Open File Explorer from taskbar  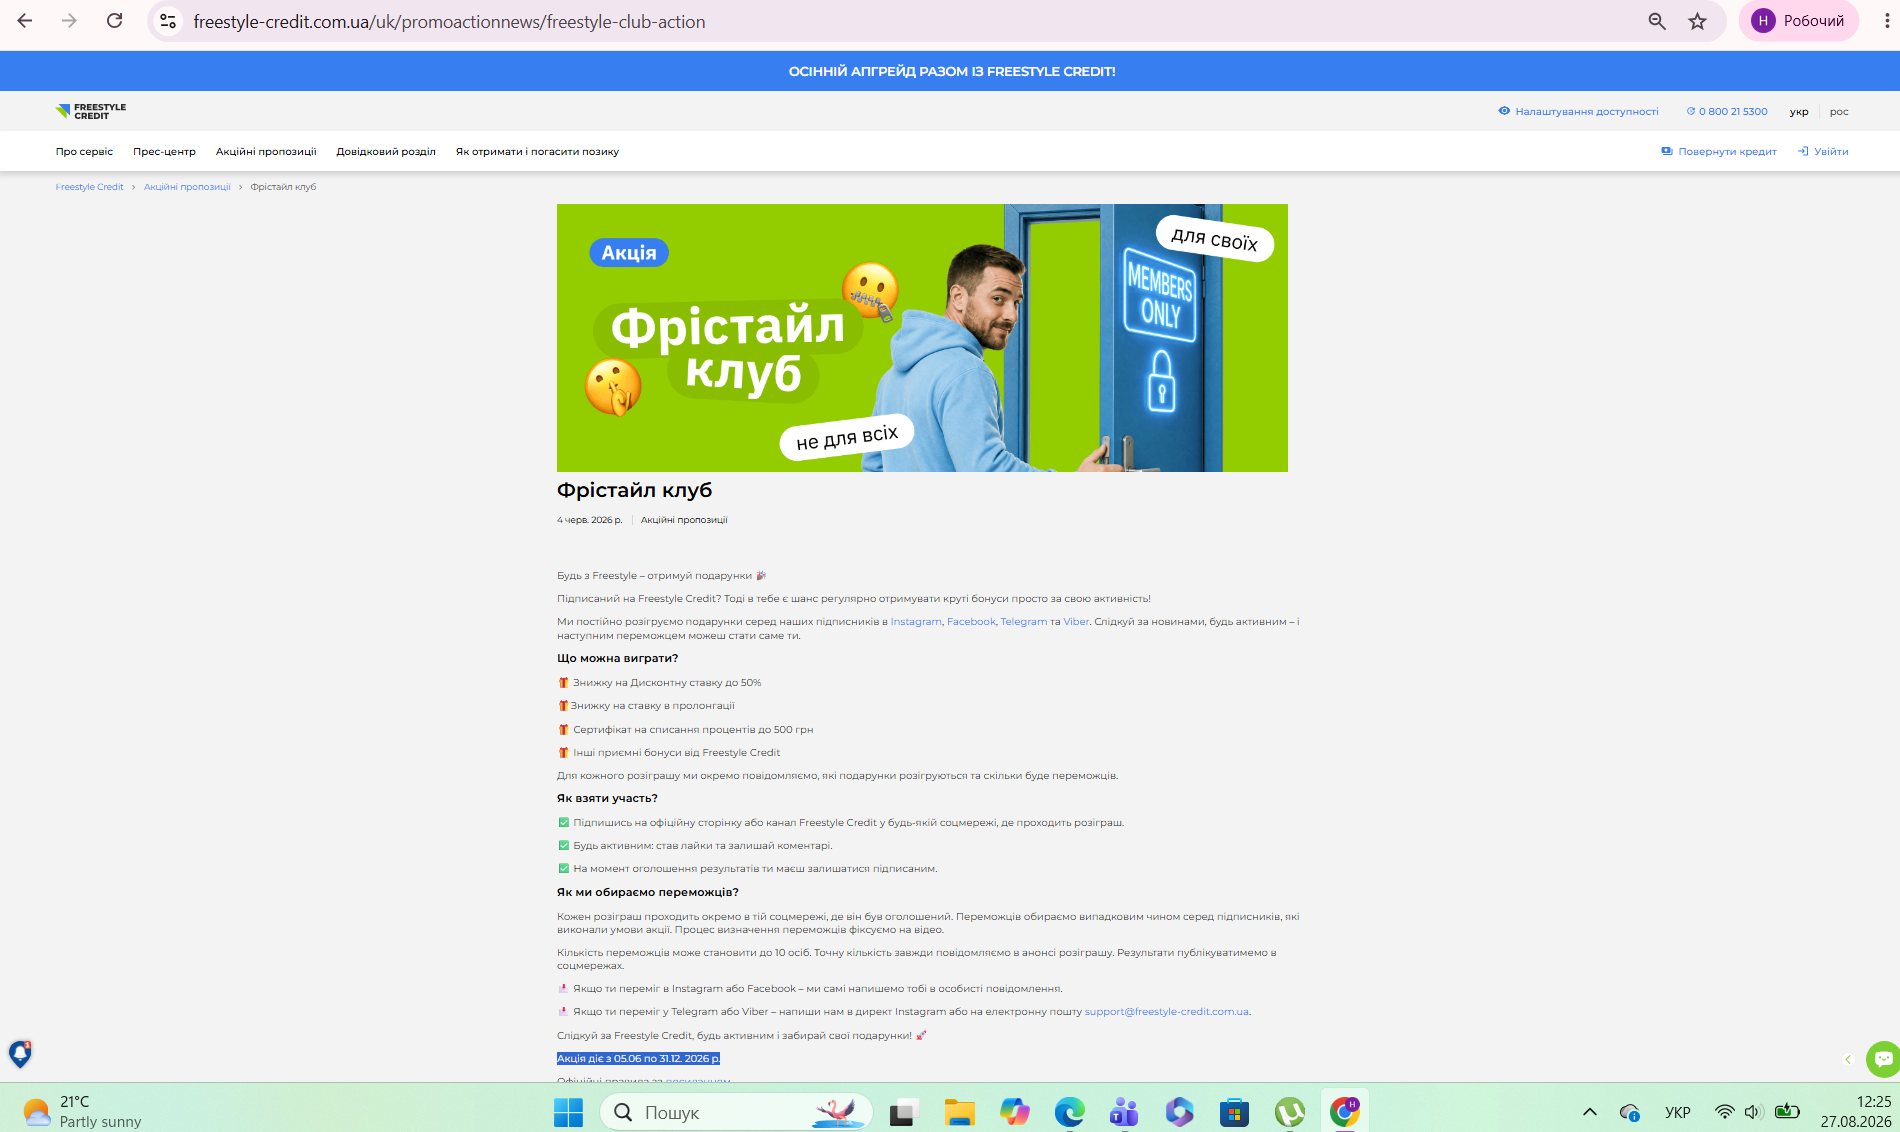tap(960, 1112)
